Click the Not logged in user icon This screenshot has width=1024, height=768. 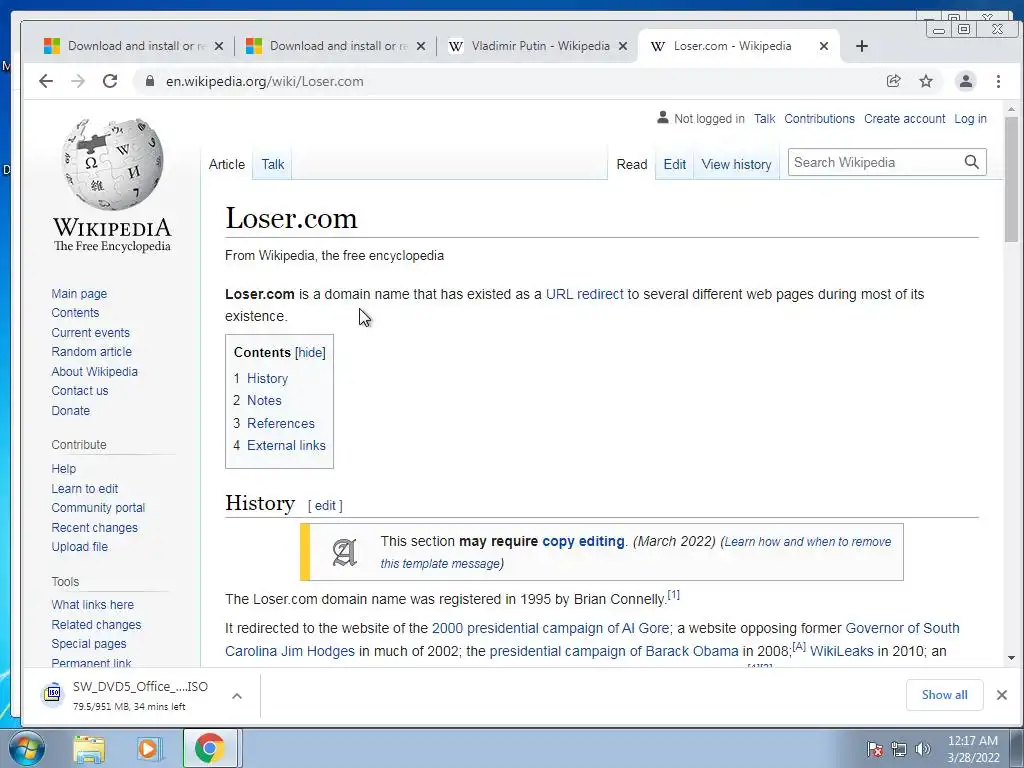coord(662,118)
